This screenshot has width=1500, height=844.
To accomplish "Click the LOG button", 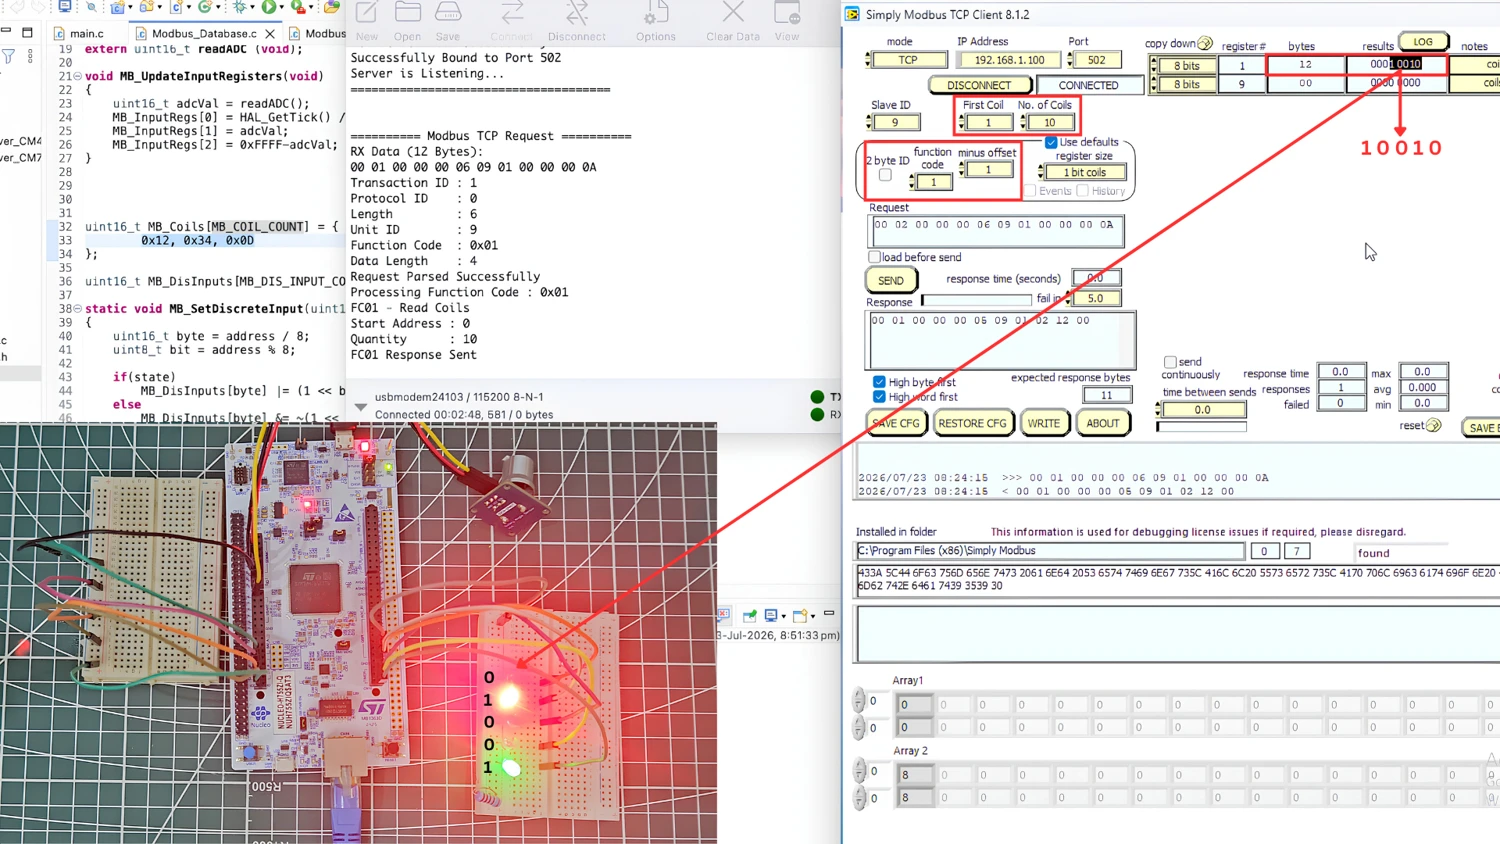I will [x=1423, y=42].
